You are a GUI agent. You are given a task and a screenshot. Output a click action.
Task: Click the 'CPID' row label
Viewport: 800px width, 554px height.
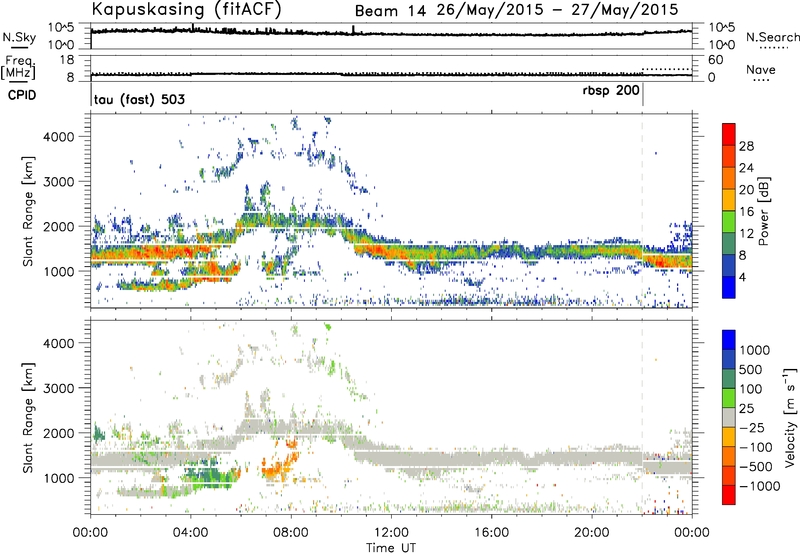click(22, 95)
